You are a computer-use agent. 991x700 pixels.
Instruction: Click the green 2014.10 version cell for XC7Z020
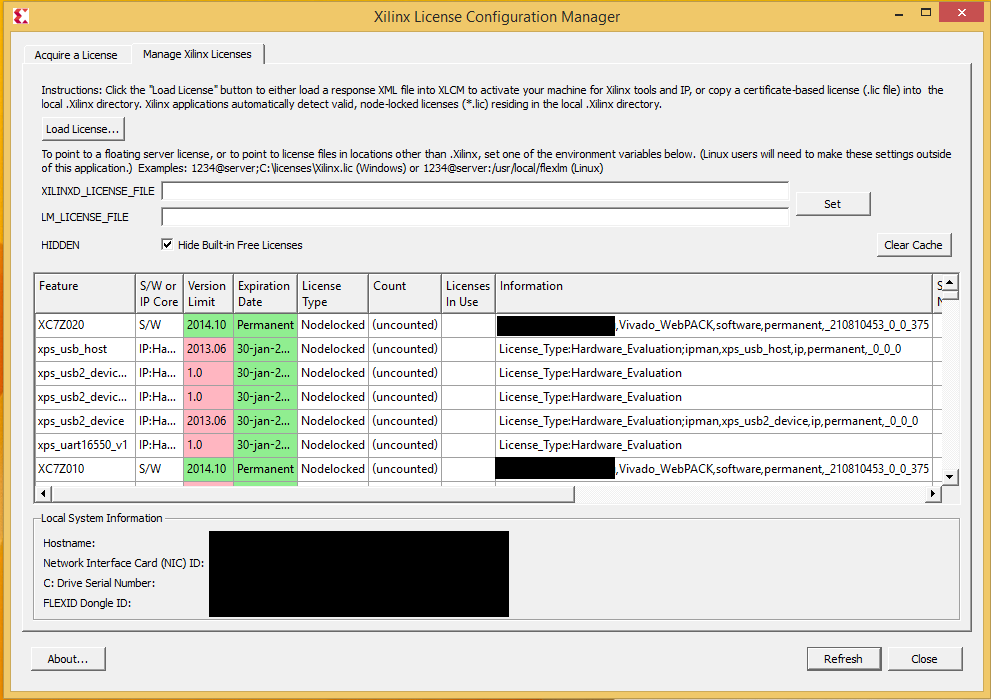pyautogui.click(x=209, y=325)
